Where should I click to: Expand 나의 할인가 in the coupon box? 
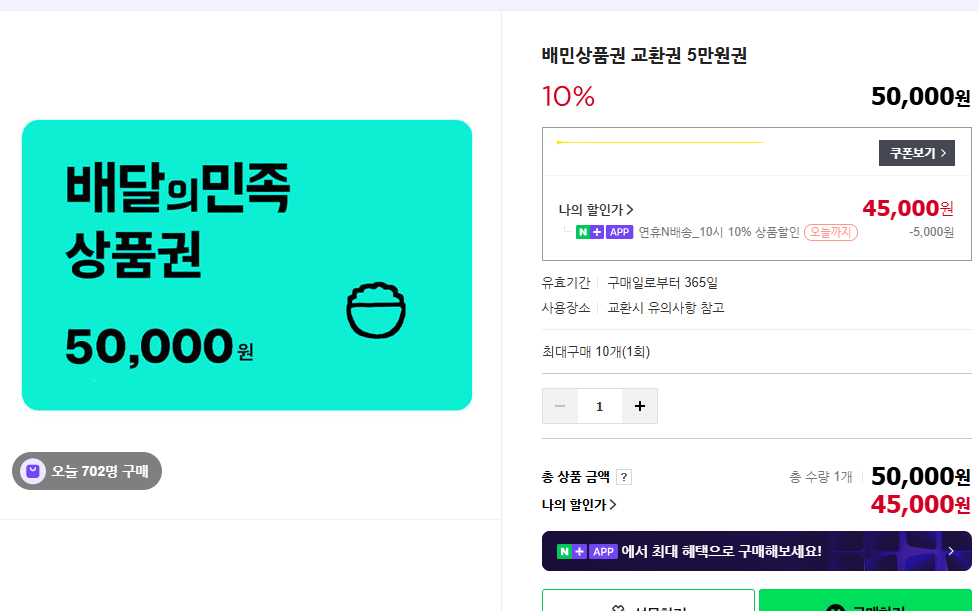(x=596, y=210)
